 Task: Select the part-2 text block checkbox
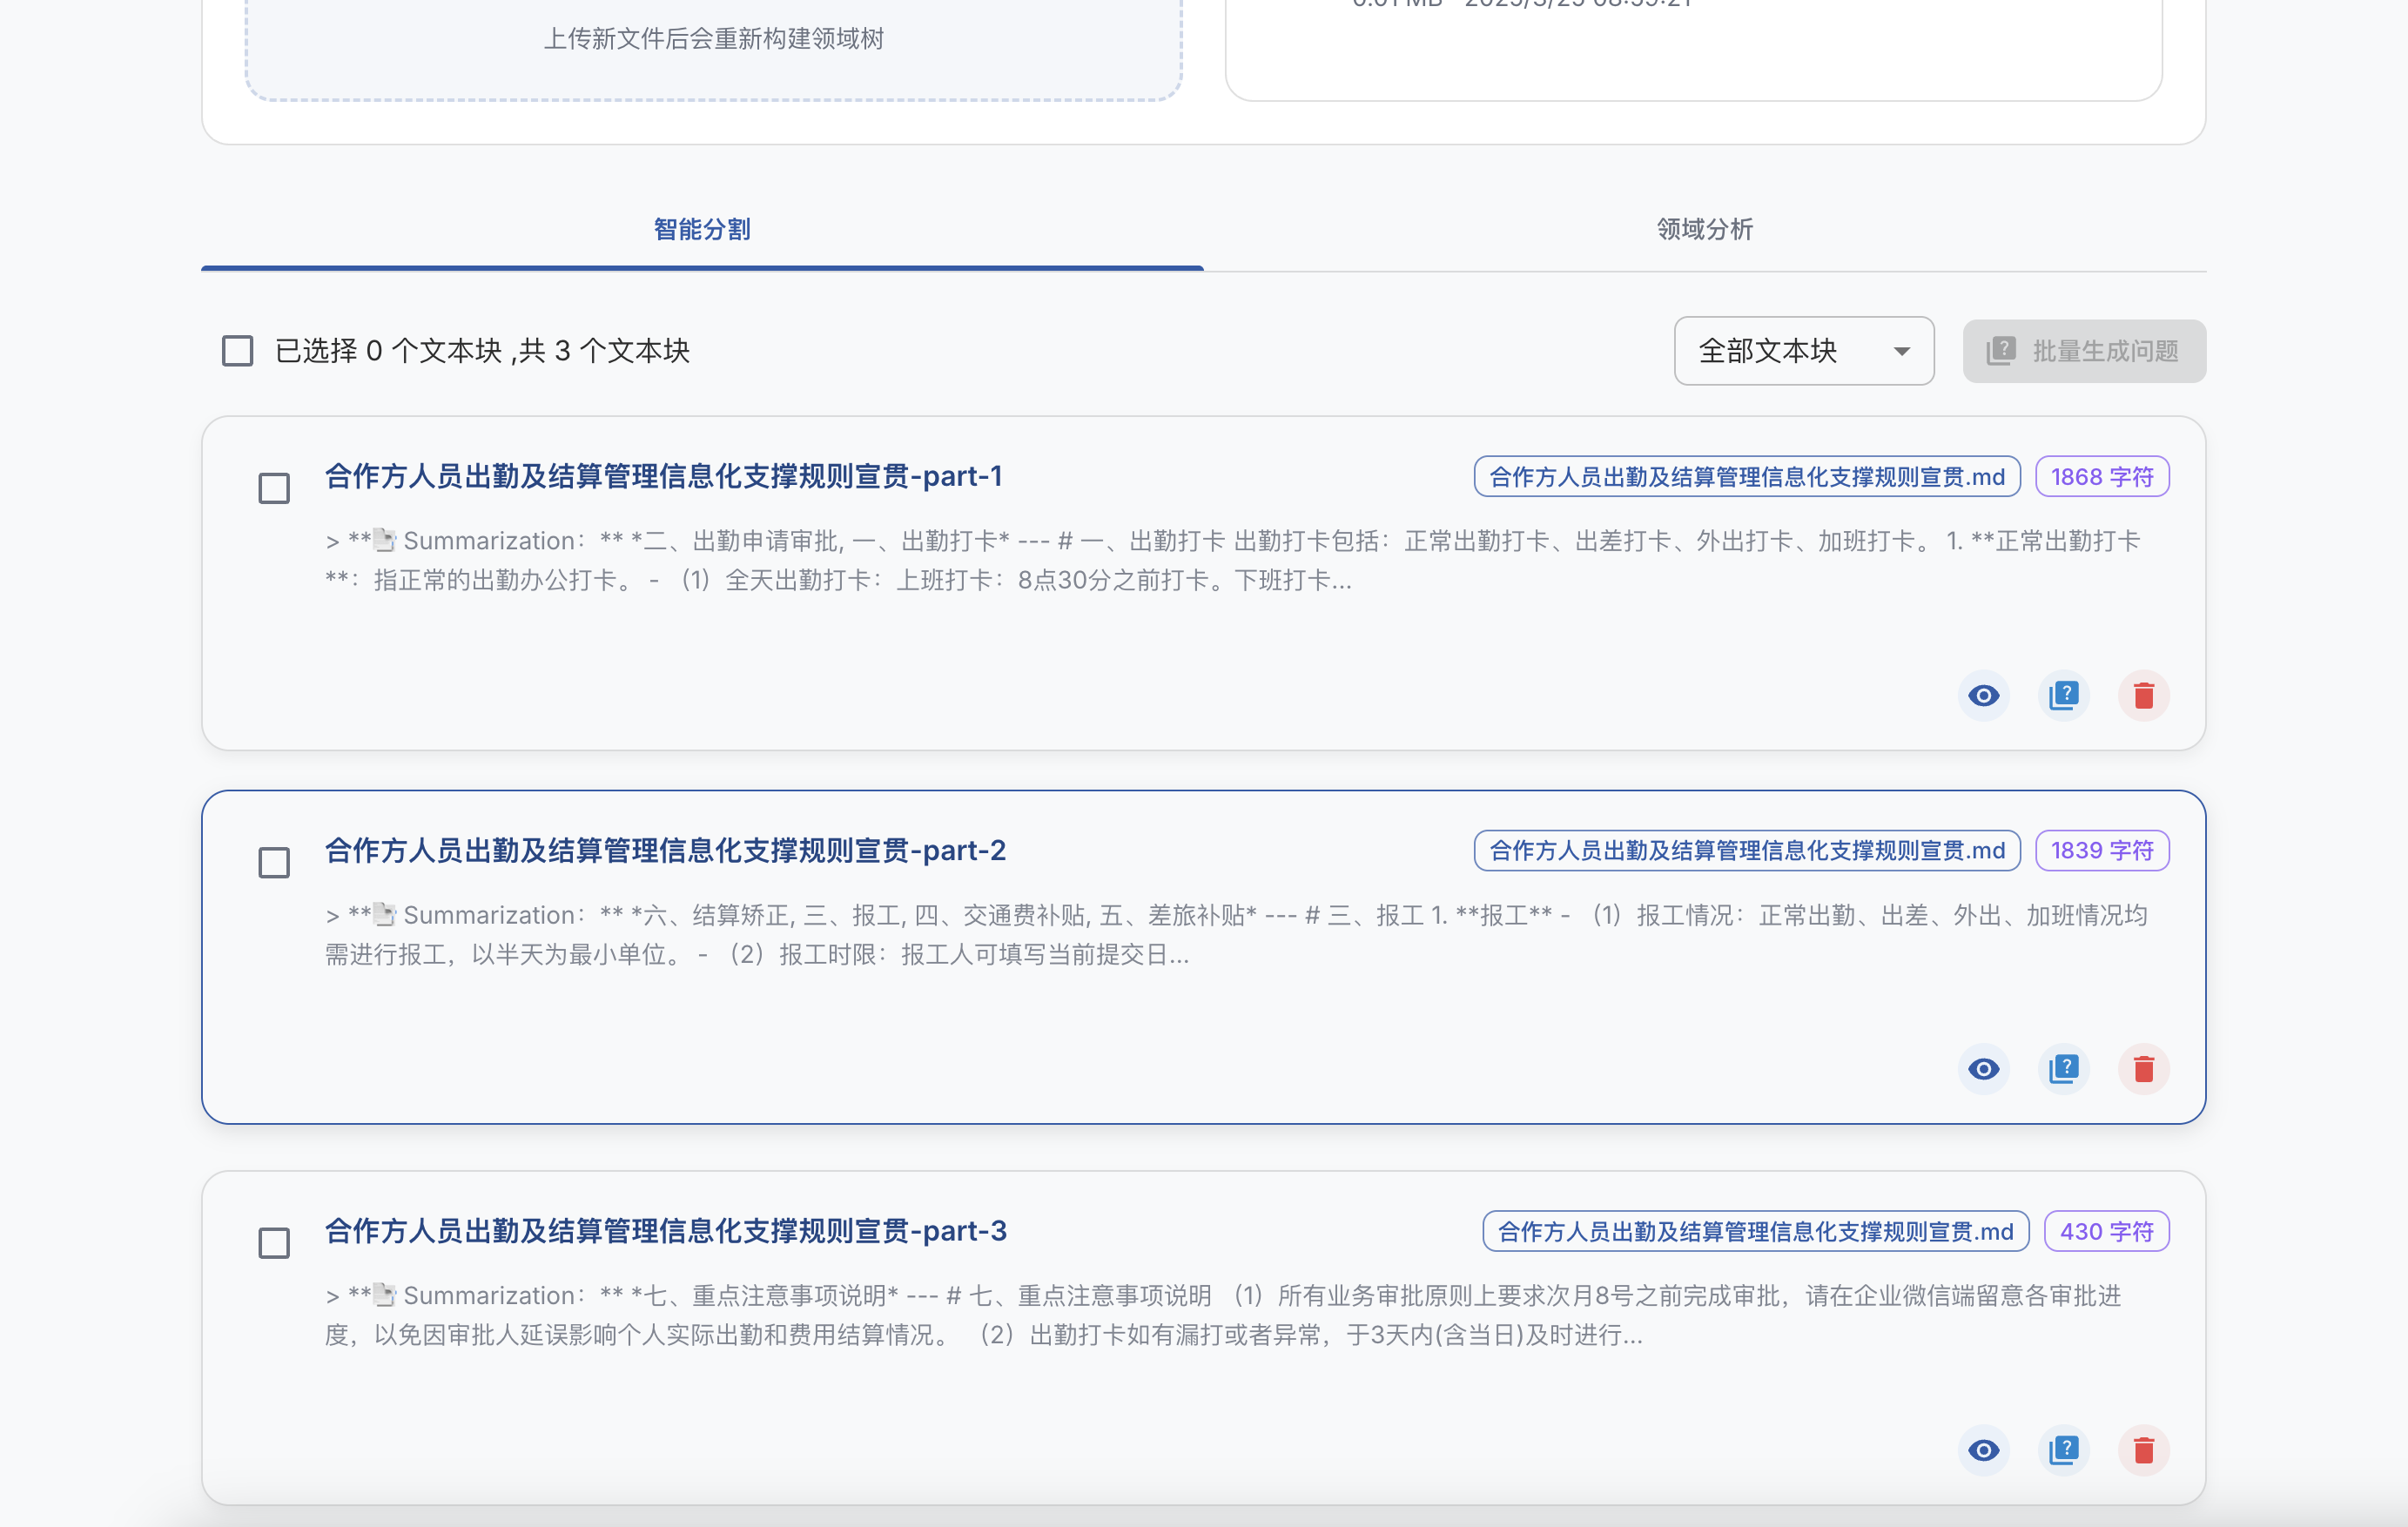click(274, 862)
